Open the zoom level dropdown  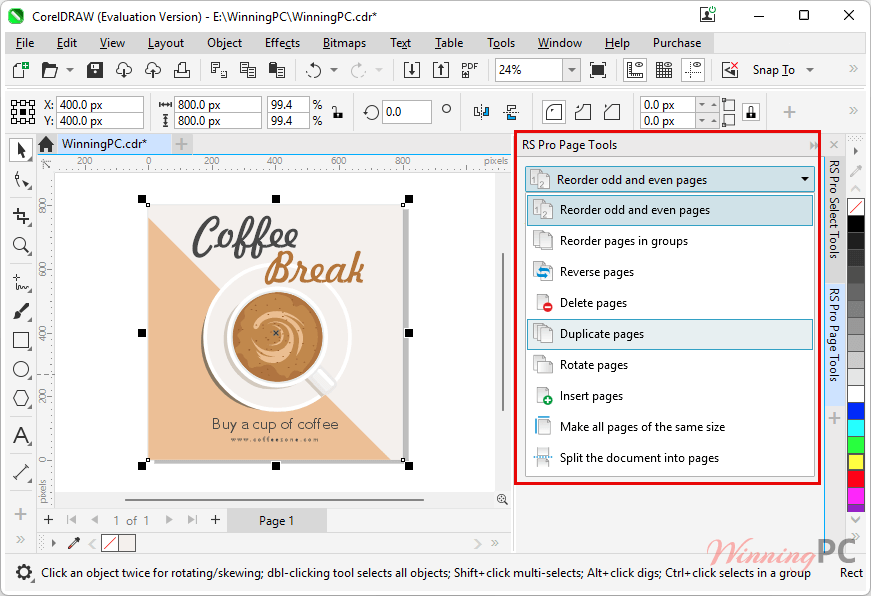[572, 70]
